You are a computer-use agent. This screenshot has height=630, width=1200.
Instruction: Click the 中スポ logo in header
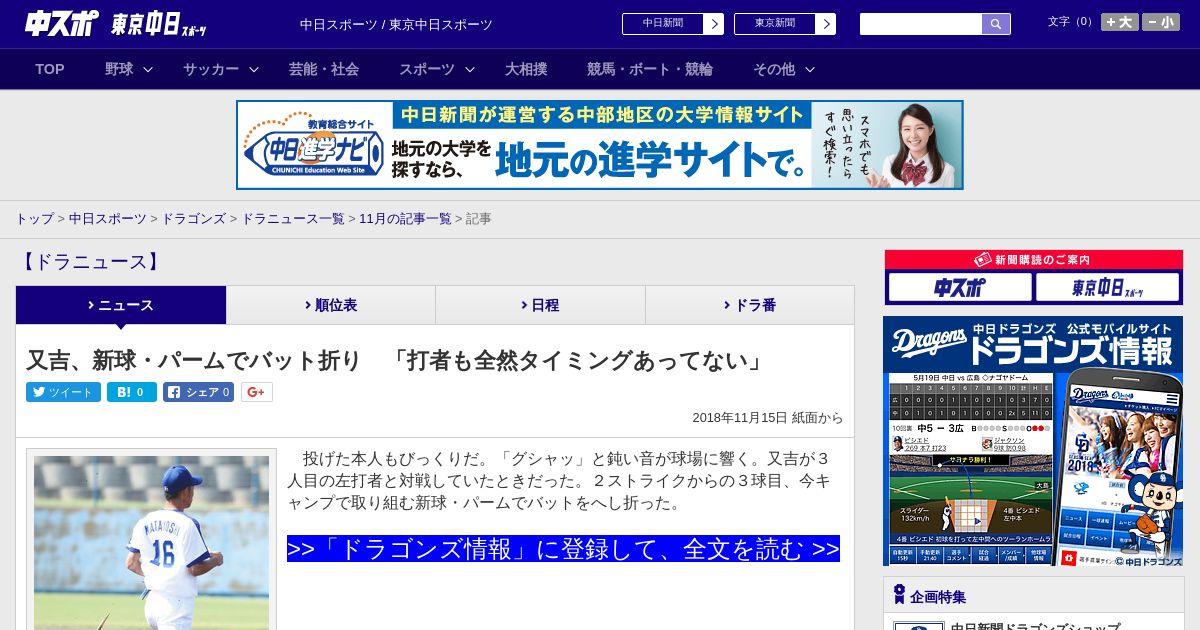[x=62, y=23]
